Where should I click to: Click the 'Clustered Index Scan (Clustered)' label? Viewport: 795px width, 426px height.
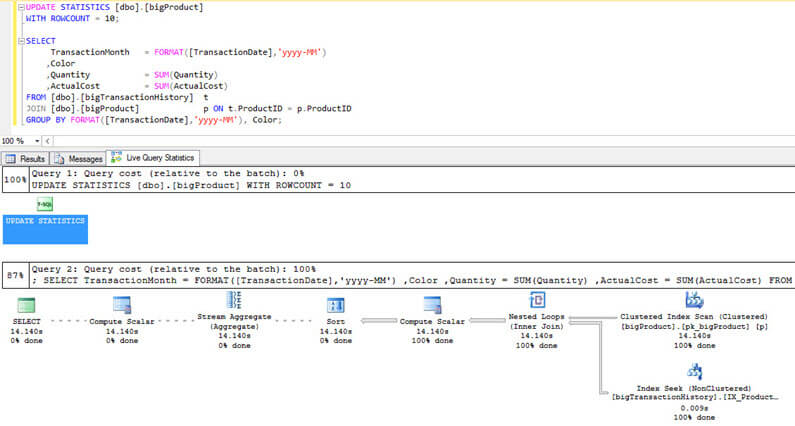coord(694,316)
